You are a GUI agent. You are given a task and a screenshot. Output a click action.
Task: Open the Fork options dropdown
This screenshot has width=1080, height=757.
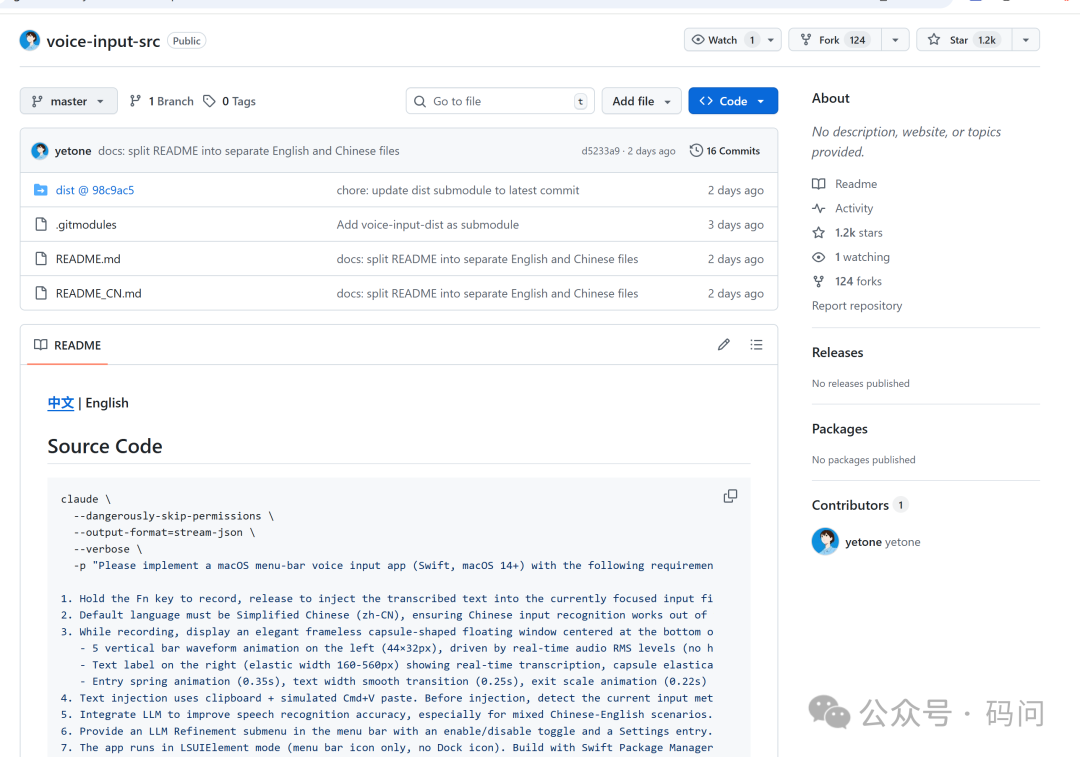(x=893, y=39)
